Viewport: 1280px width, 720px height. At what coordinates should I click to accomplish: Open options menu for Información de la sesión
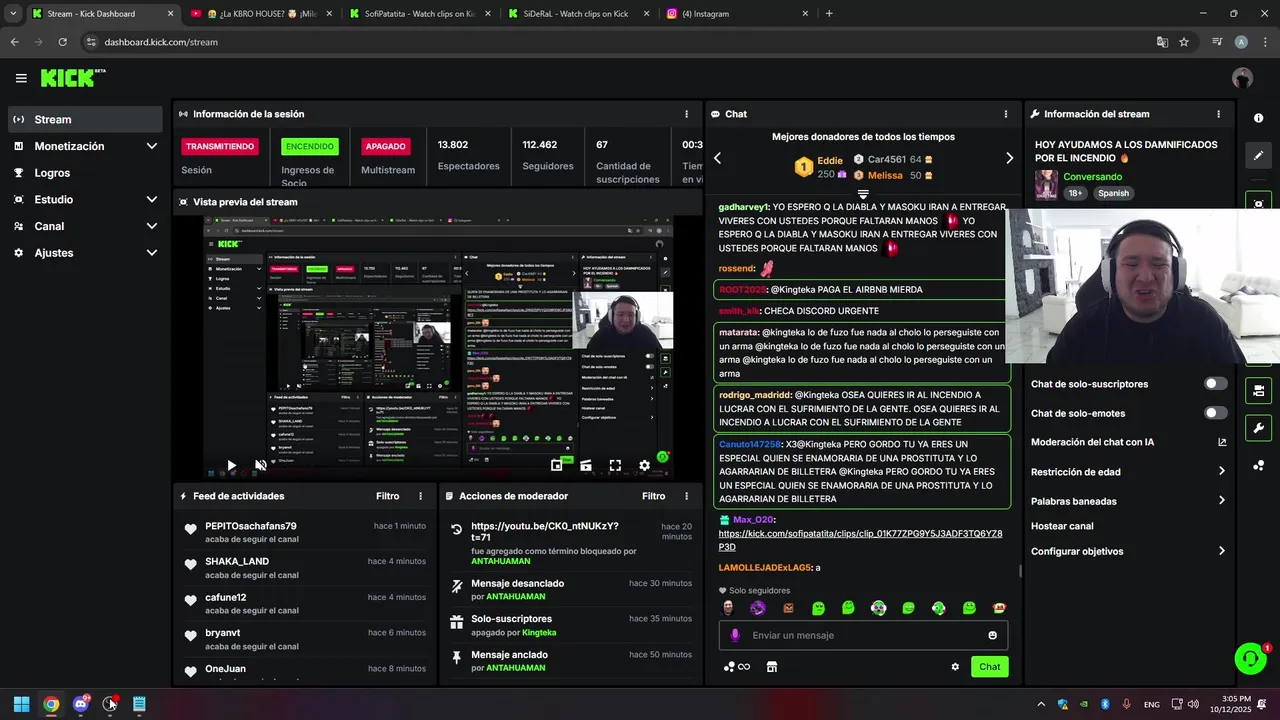coord(686,114)
